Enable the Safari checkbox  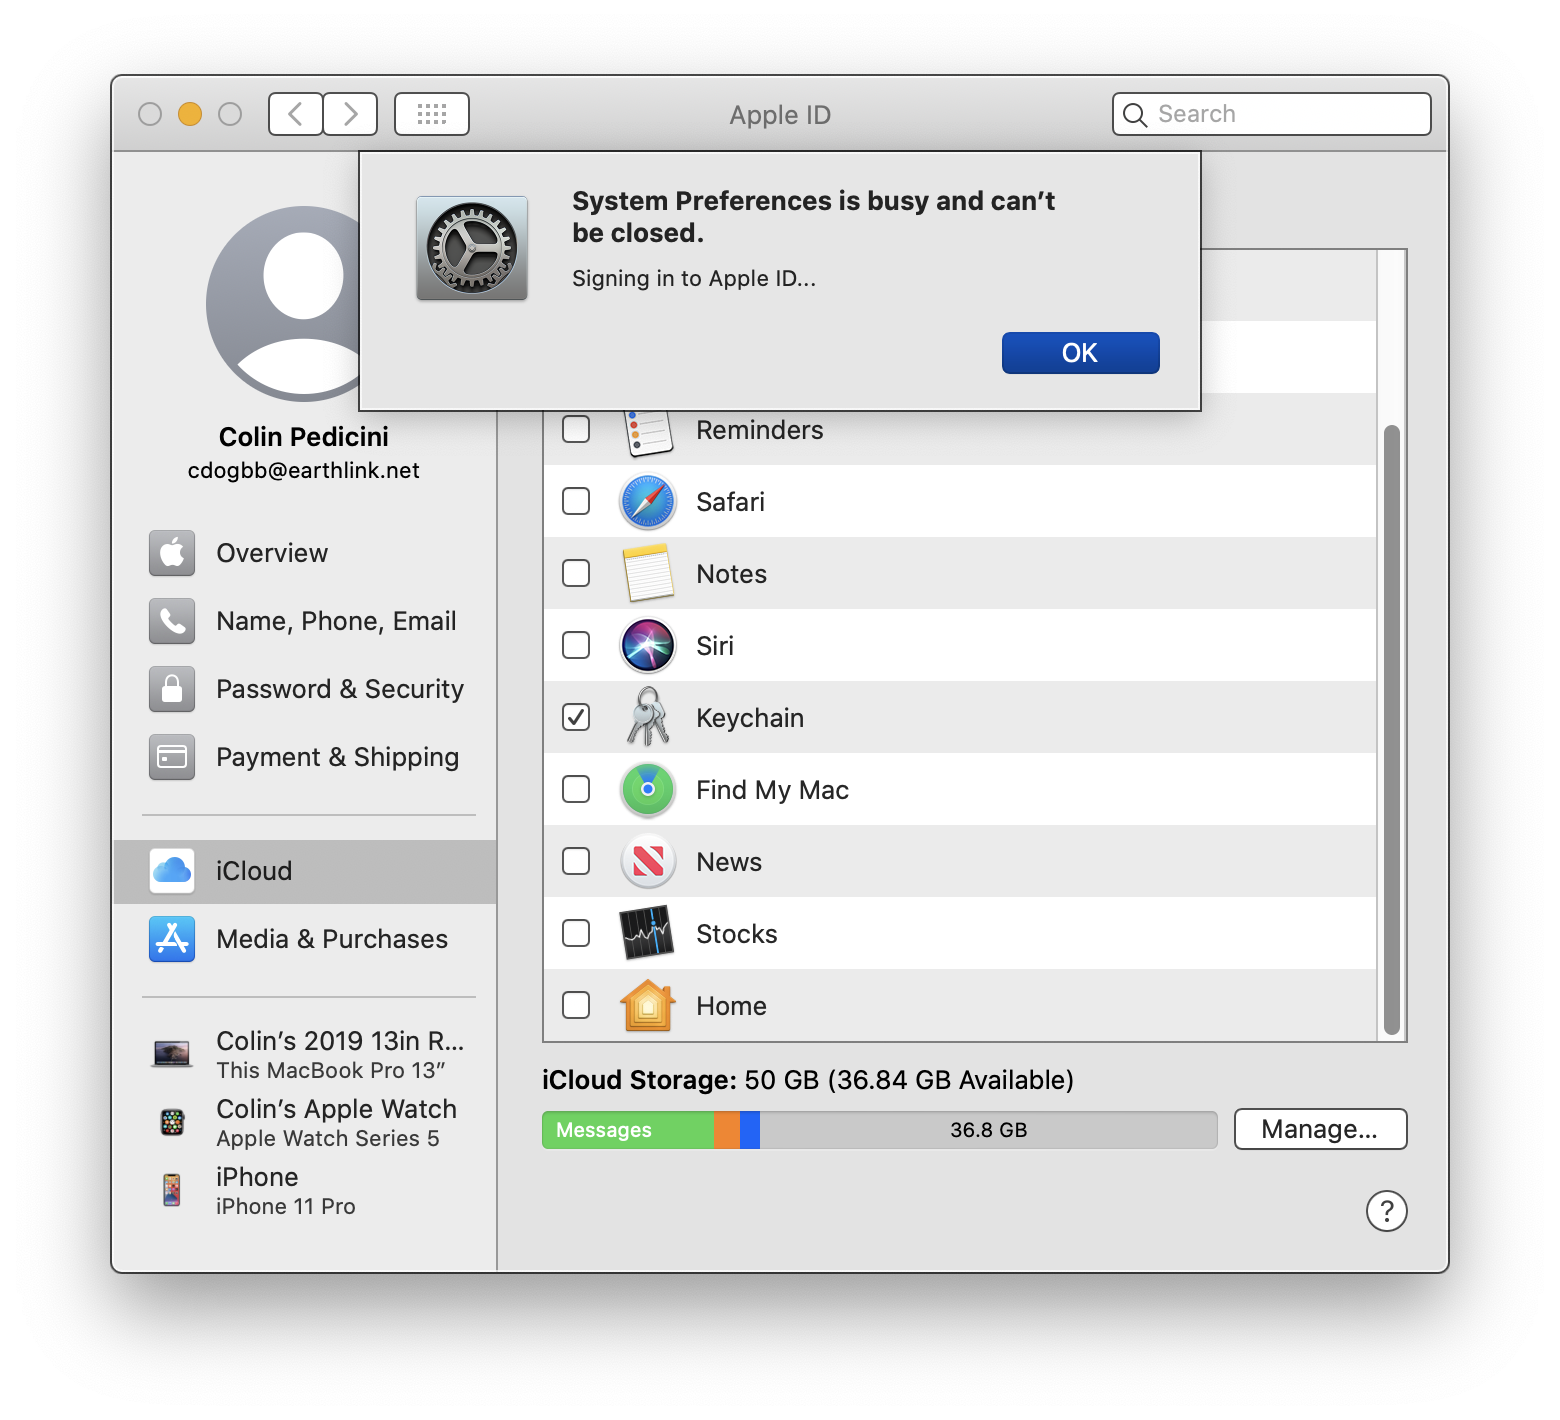click(576, 501)
